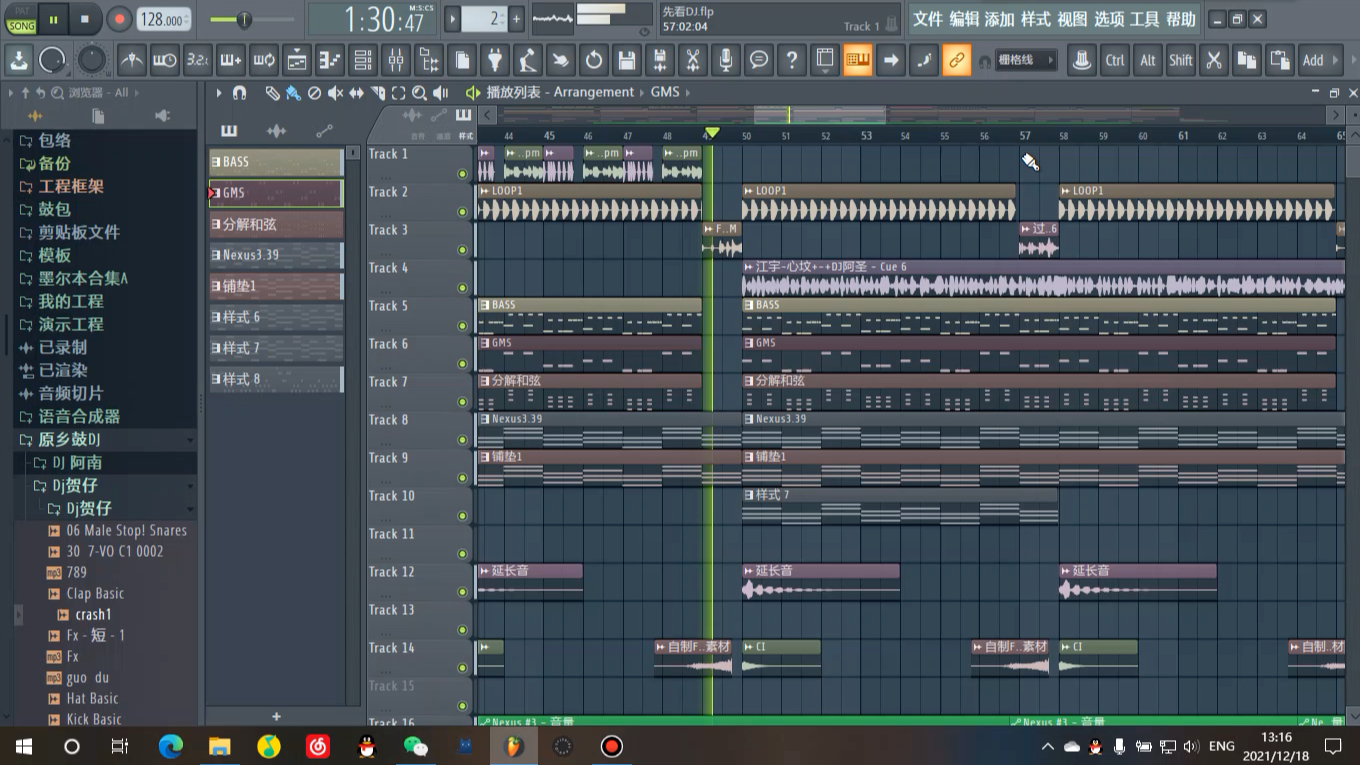This screenshot has height=765, width=1360.
Task: Open the plug icon in top toolbar
Action: point(495,60)
